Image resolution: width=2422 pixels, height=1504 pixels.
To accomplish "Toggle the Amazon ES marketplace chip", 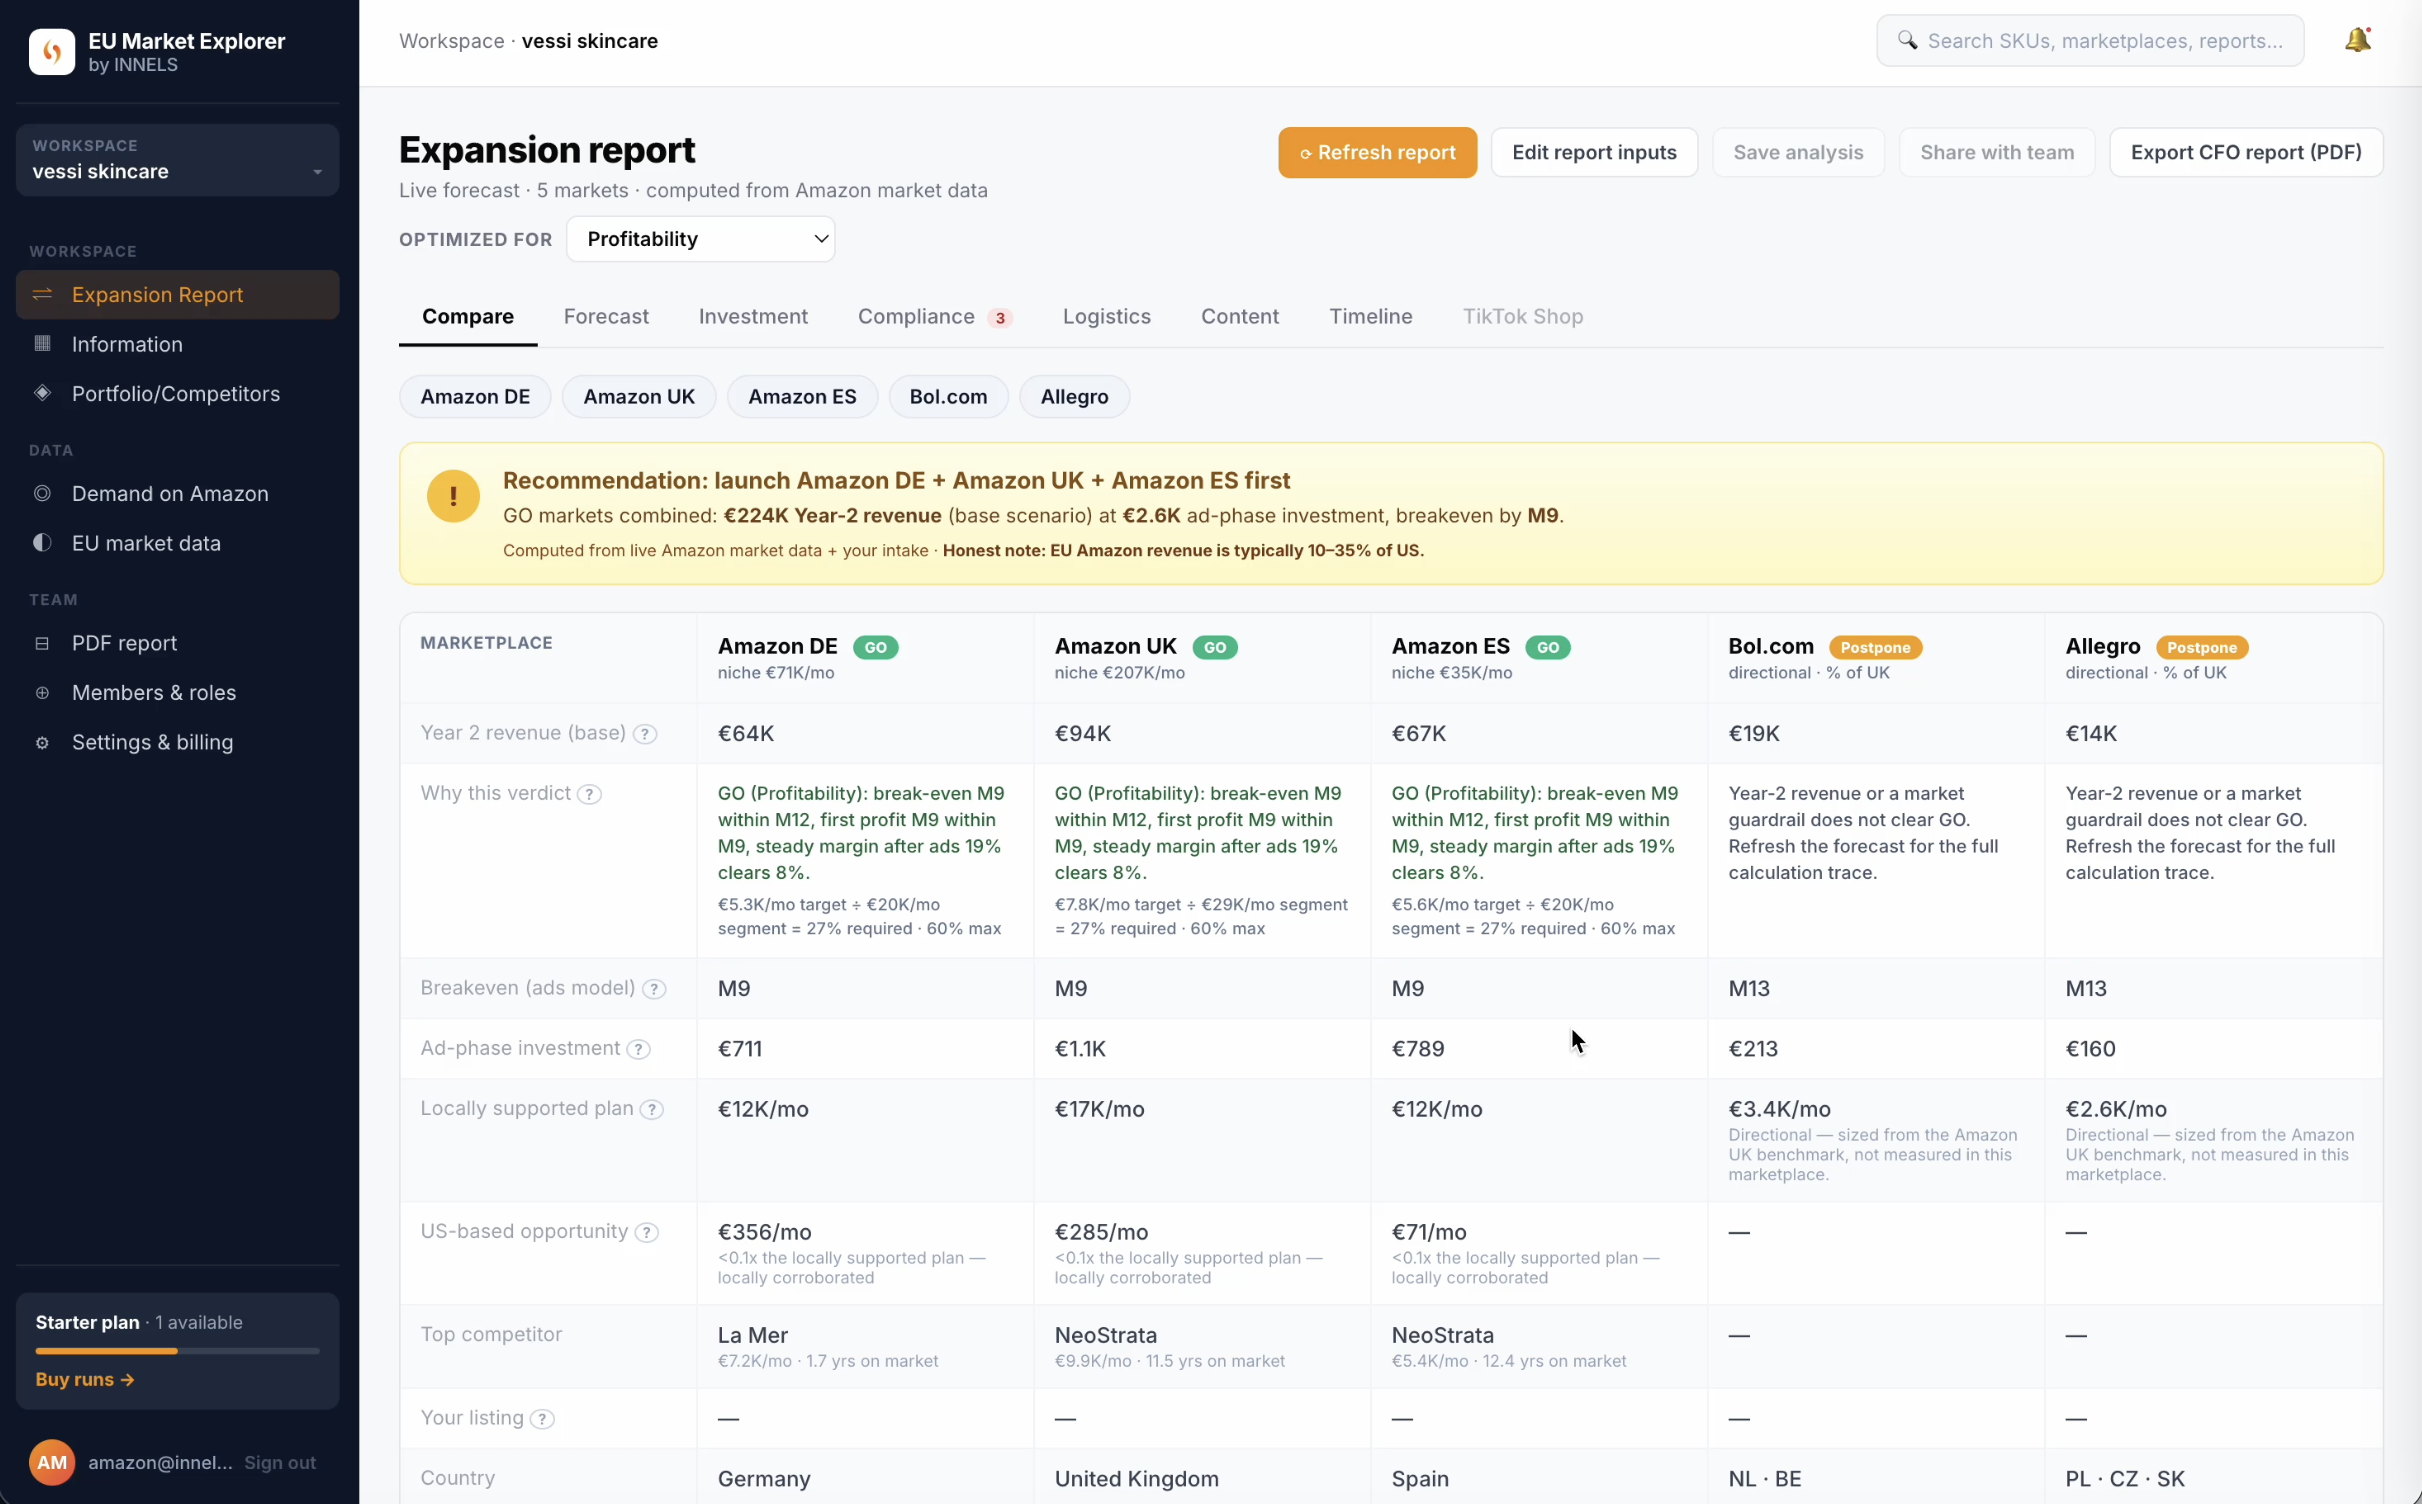I will pyautogui.click(x=802, y=397).
